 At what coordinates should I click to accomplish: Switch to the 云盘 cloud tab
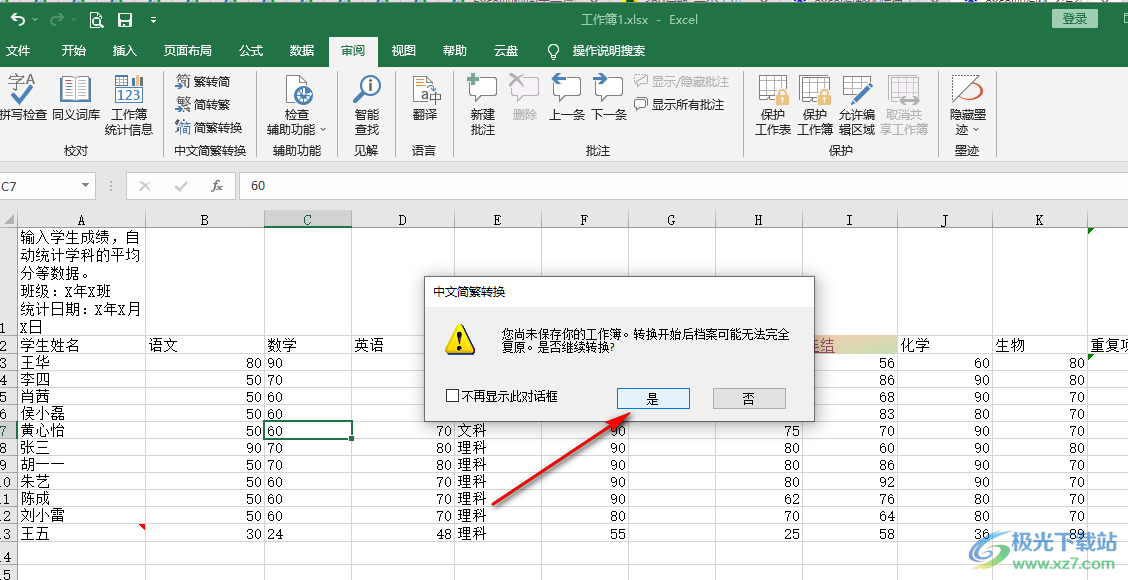(x=506, y=50)
